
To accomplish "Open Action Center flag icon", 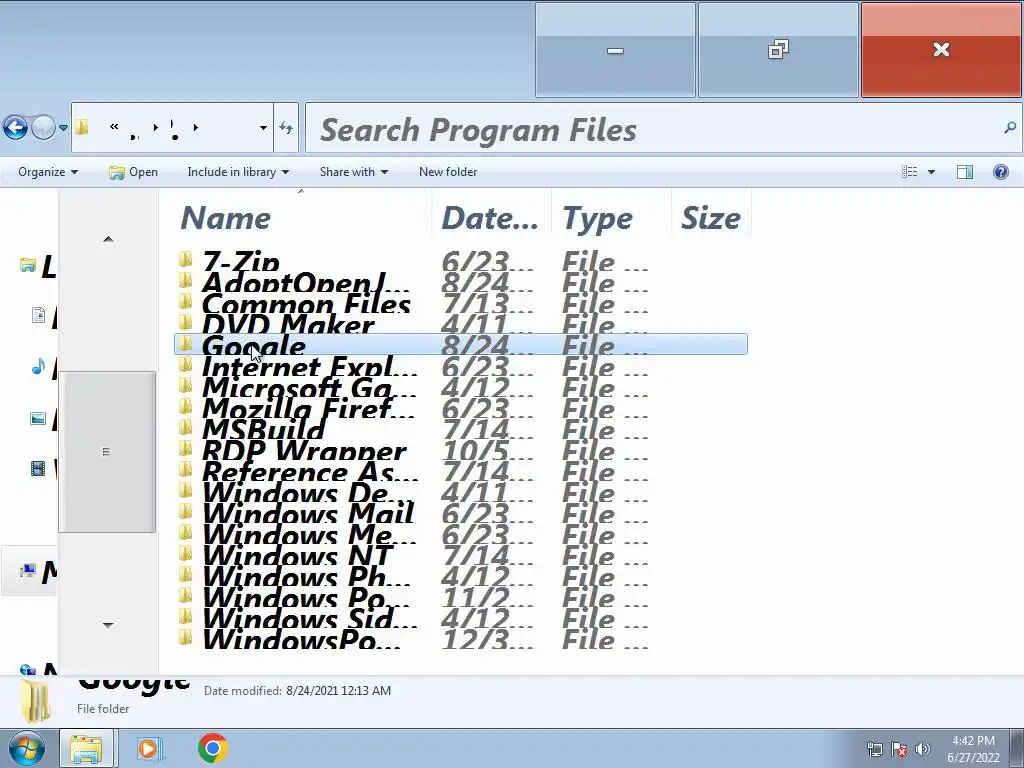I will (x=899, y=749).
